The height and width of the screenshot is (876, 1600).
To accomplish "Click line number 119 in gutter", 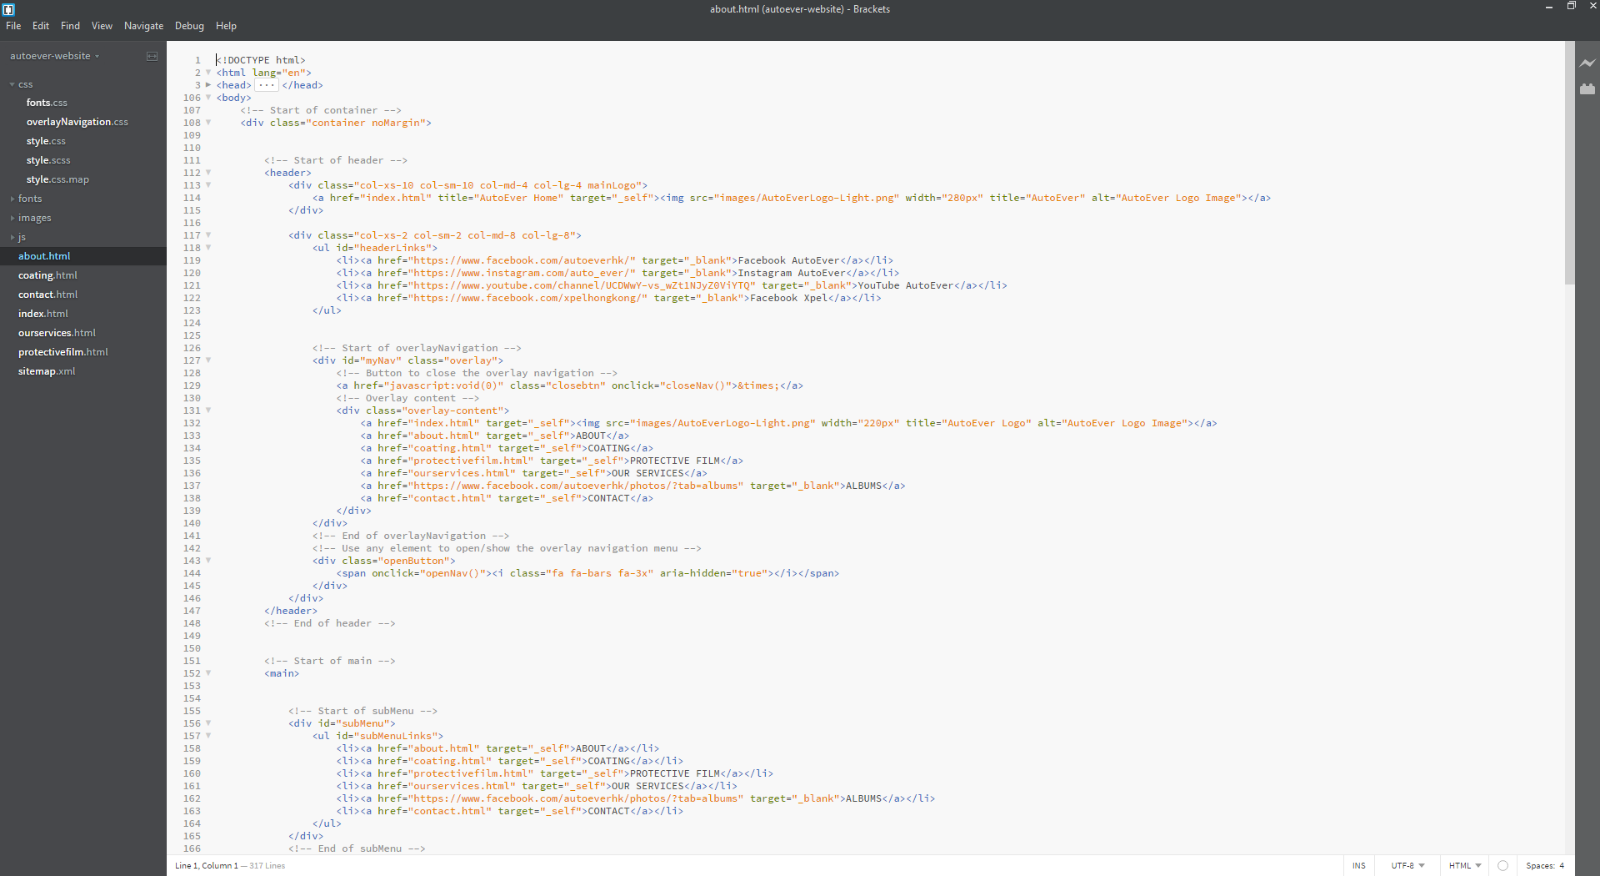I will point(192,261).
